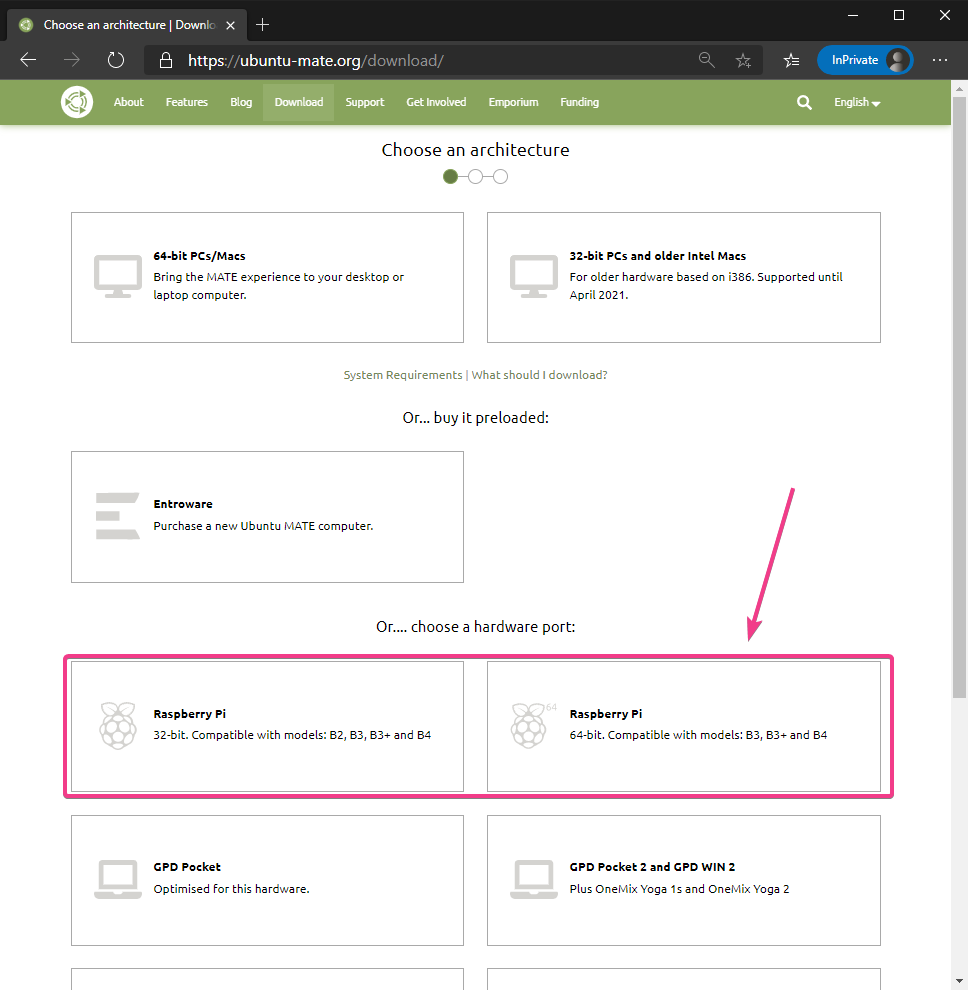
Task: Close the 'Choose an architecture' tab
Action: point(230,25)
